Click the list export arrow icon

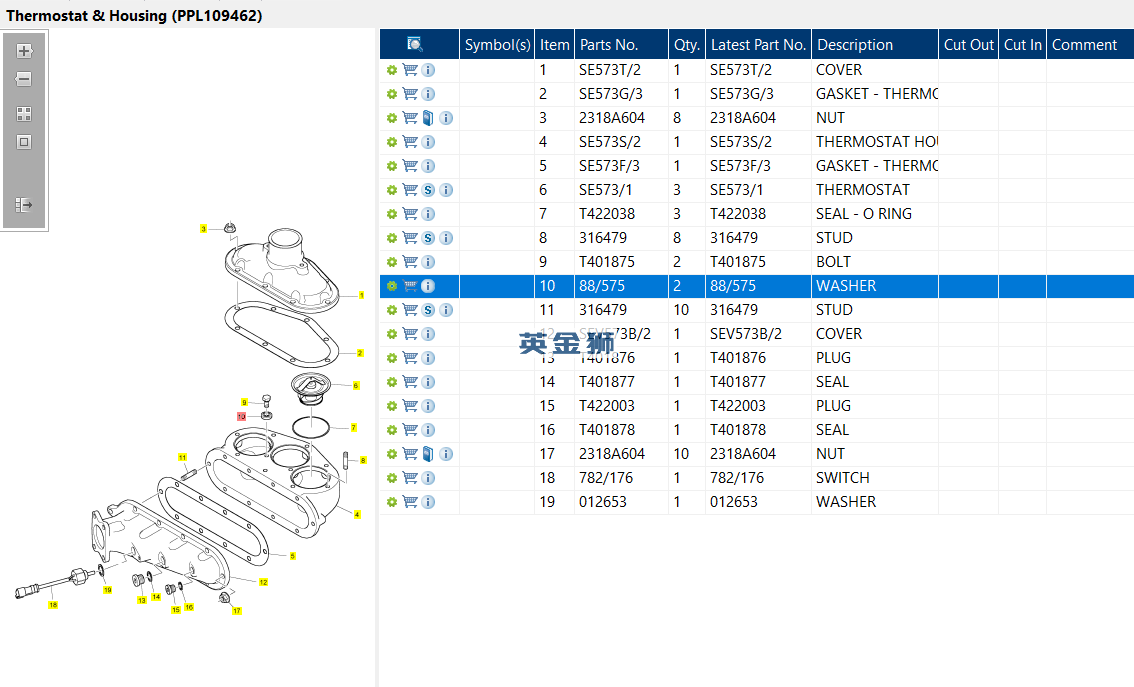pyautogui.click(x=24, y=205)
